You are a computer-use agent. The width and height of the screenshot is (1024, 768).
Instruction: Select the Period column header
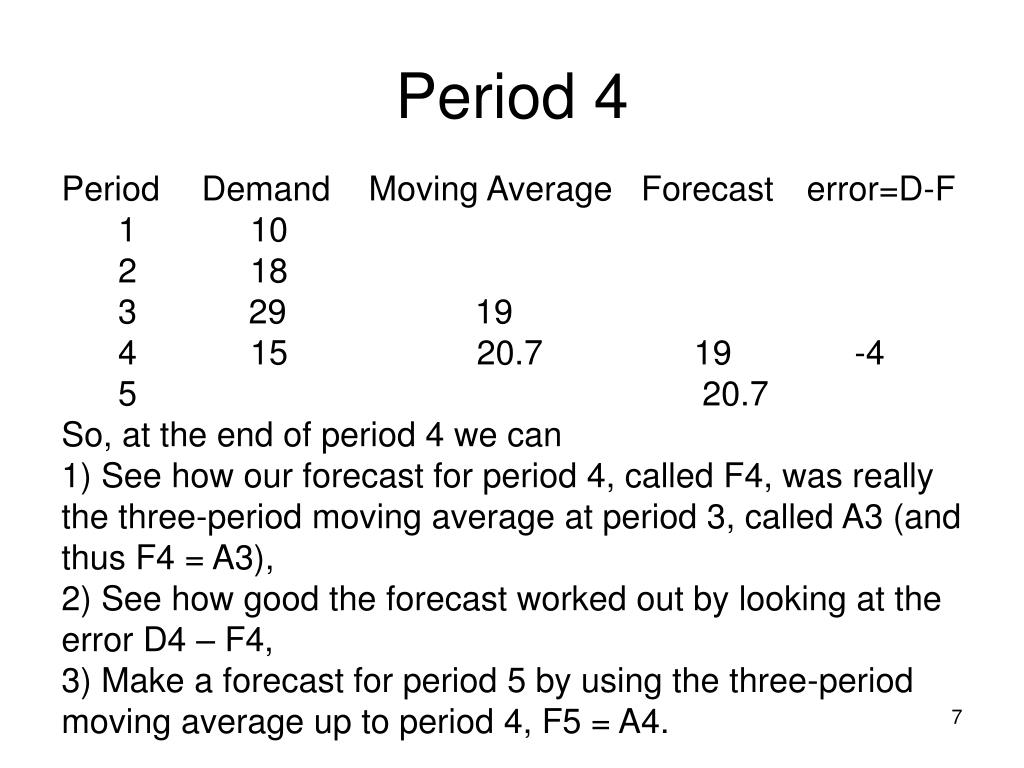pos(110,189)
